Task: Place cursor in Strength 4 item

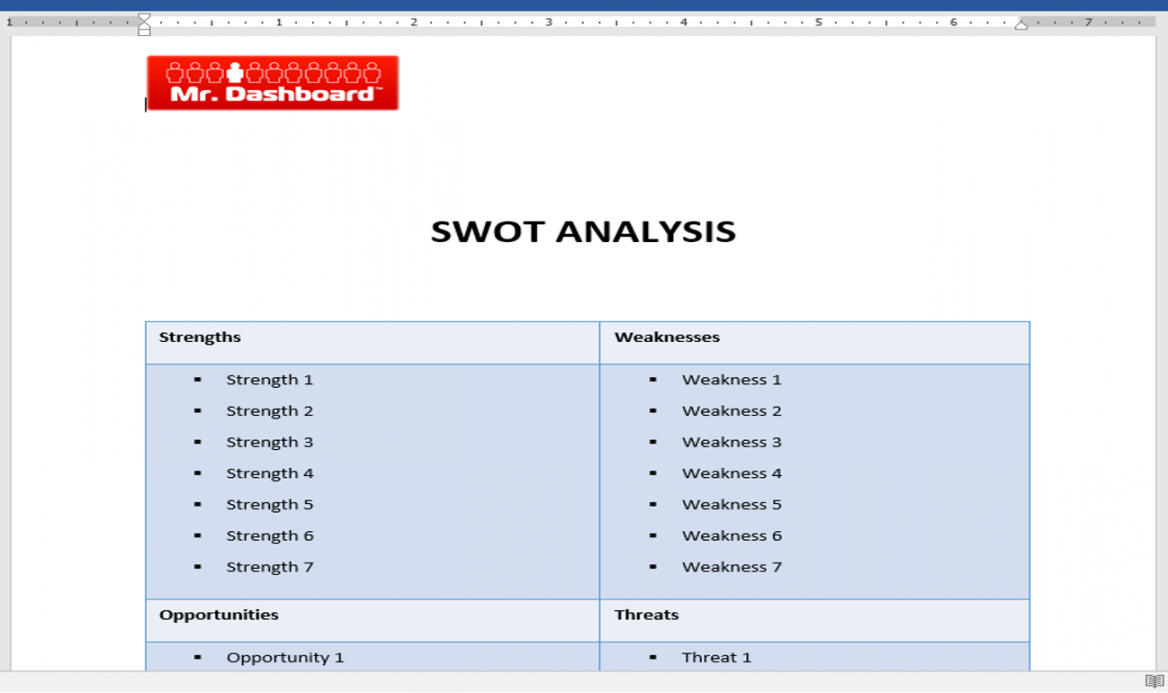Action: coord(269,474)
